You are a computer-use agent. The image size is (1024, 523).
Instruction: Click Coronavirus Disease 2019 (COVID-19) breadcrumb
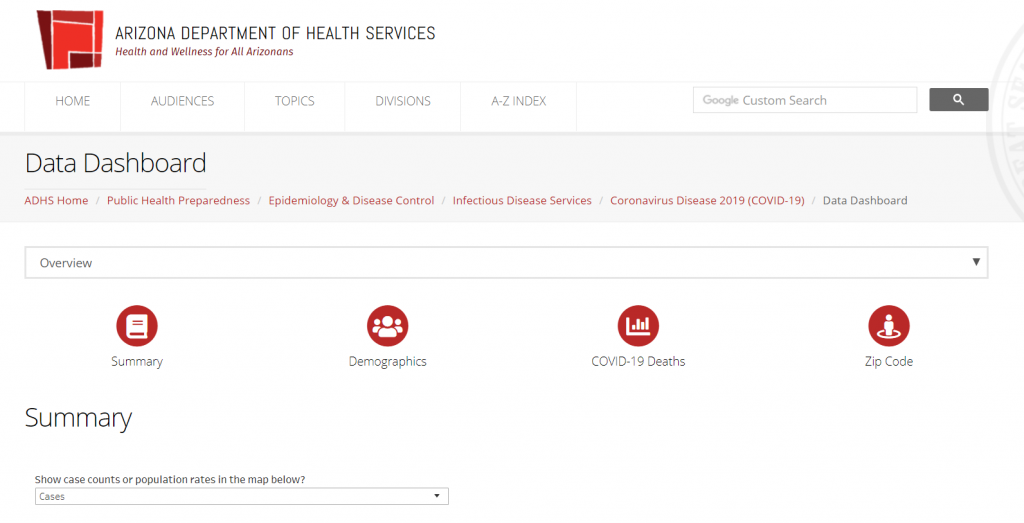click(x=707, y=200)
